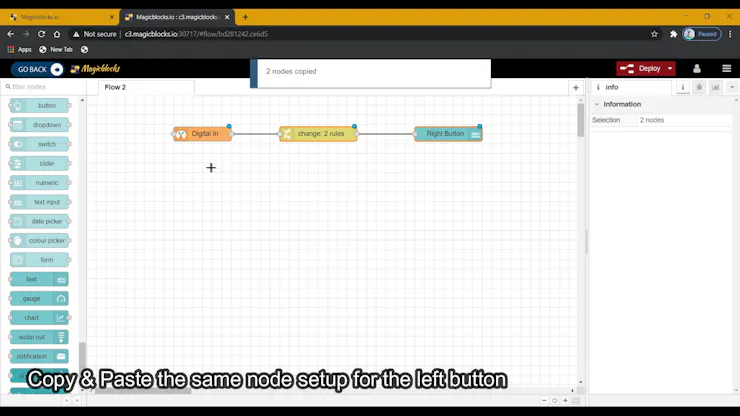Pick the form node from palette
Screen dimensions: 740x416
[x=40, y=260]
